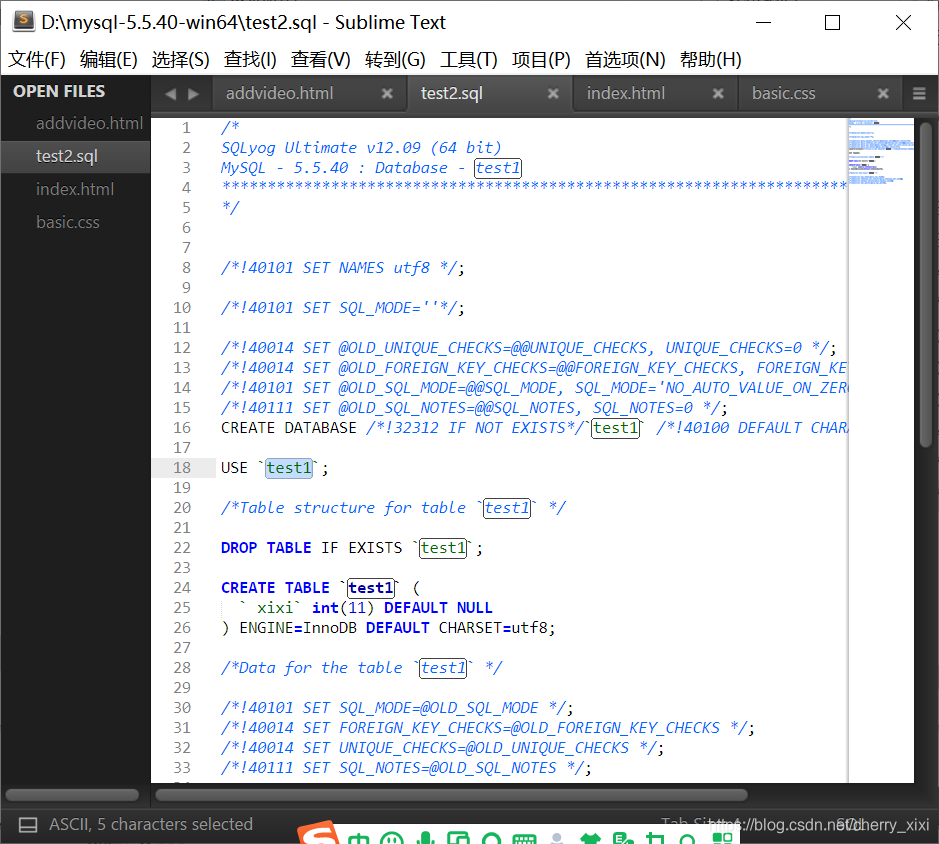Open the 选择(S) menu
939x844 pixels.
180,59
